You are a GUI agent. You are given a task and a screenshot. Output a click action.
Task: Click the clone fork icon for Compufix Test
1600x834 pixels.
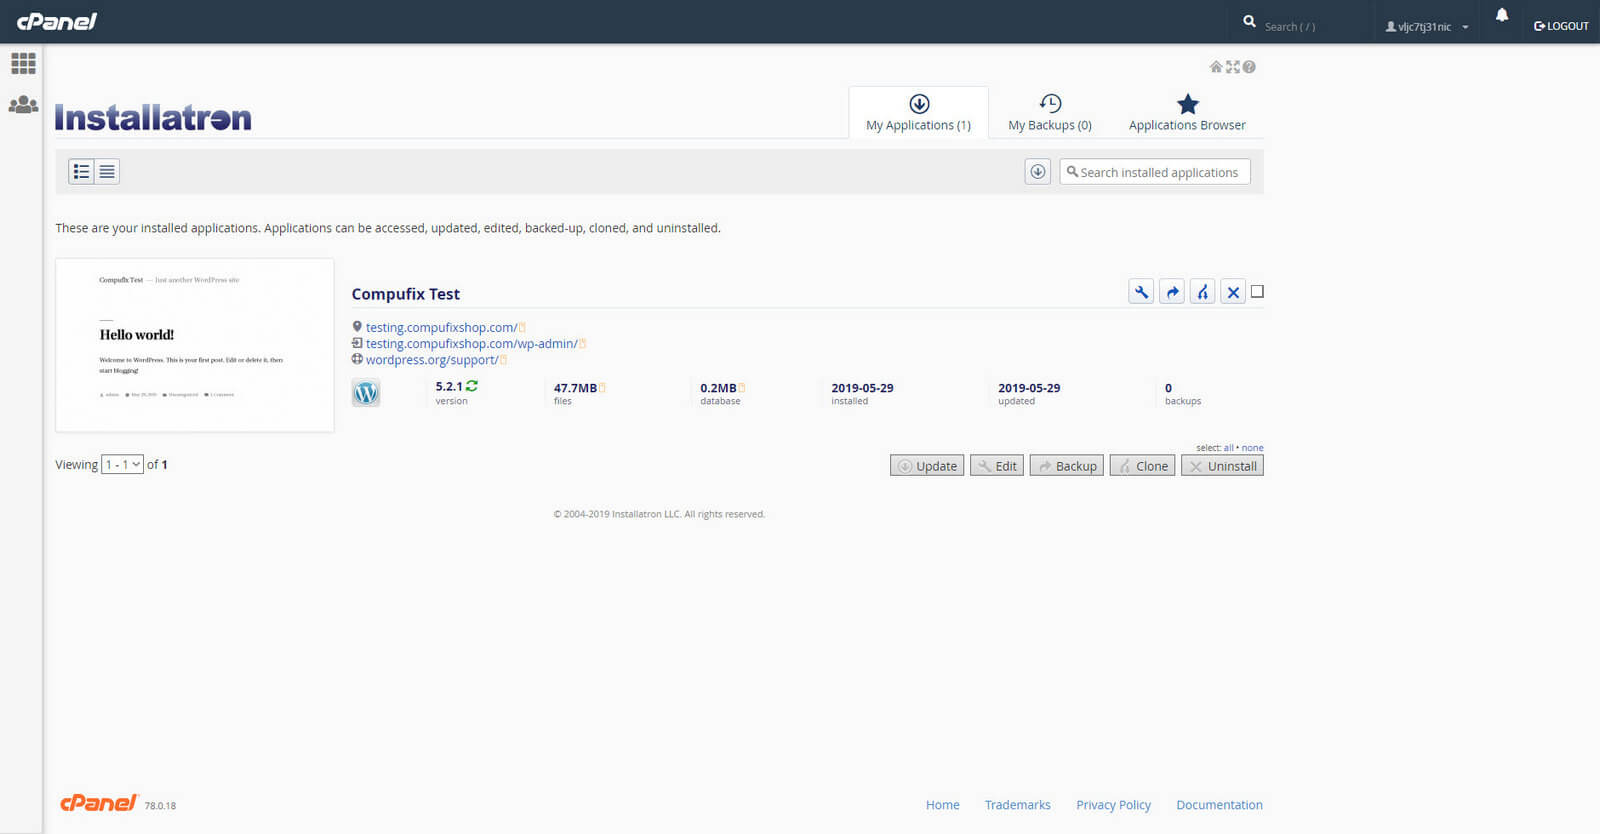pos(1203,292)
